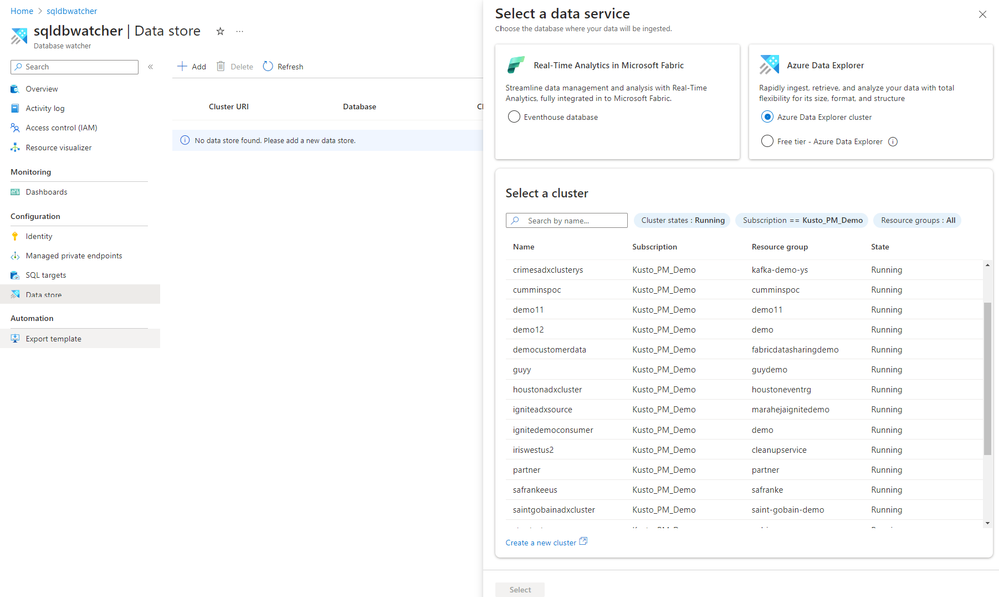Click the sqldbwatcher Database watcher resource icon
The width and height of the screenshot is (999, 597).
(x=19, y=36)
